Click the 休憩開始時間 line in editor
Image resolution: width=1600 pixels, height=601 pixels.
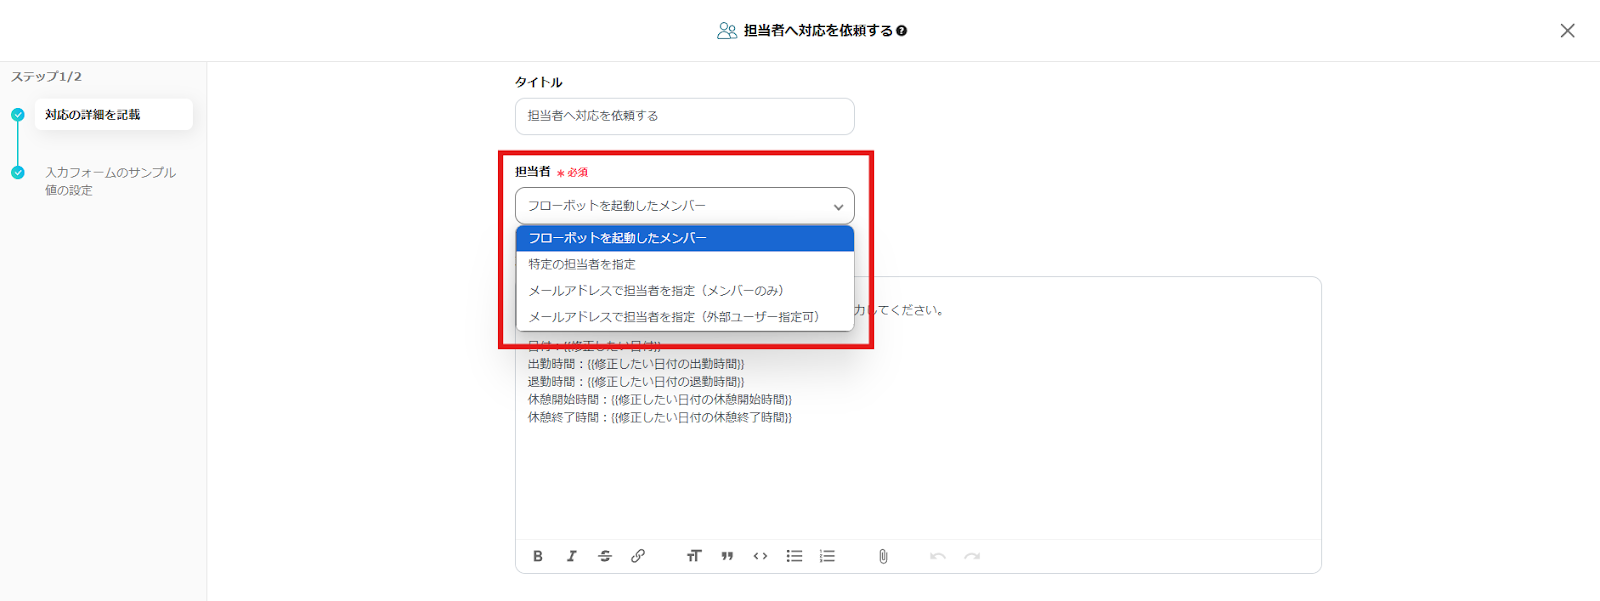click(660, 400)
